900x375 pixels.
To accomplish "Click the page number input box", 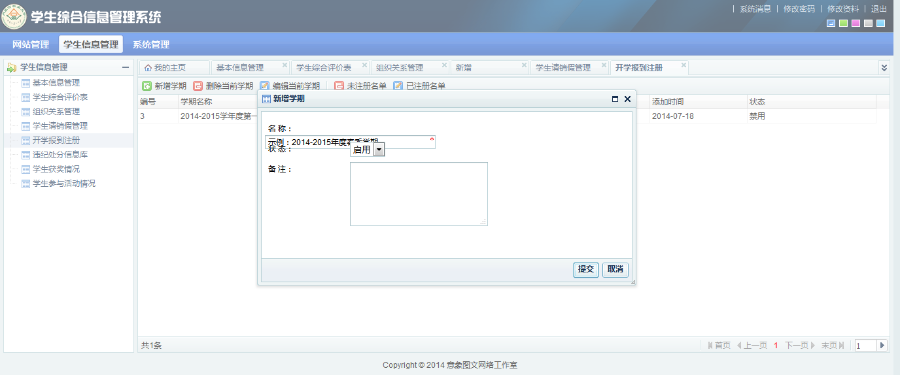I will [x=865, y=345].
